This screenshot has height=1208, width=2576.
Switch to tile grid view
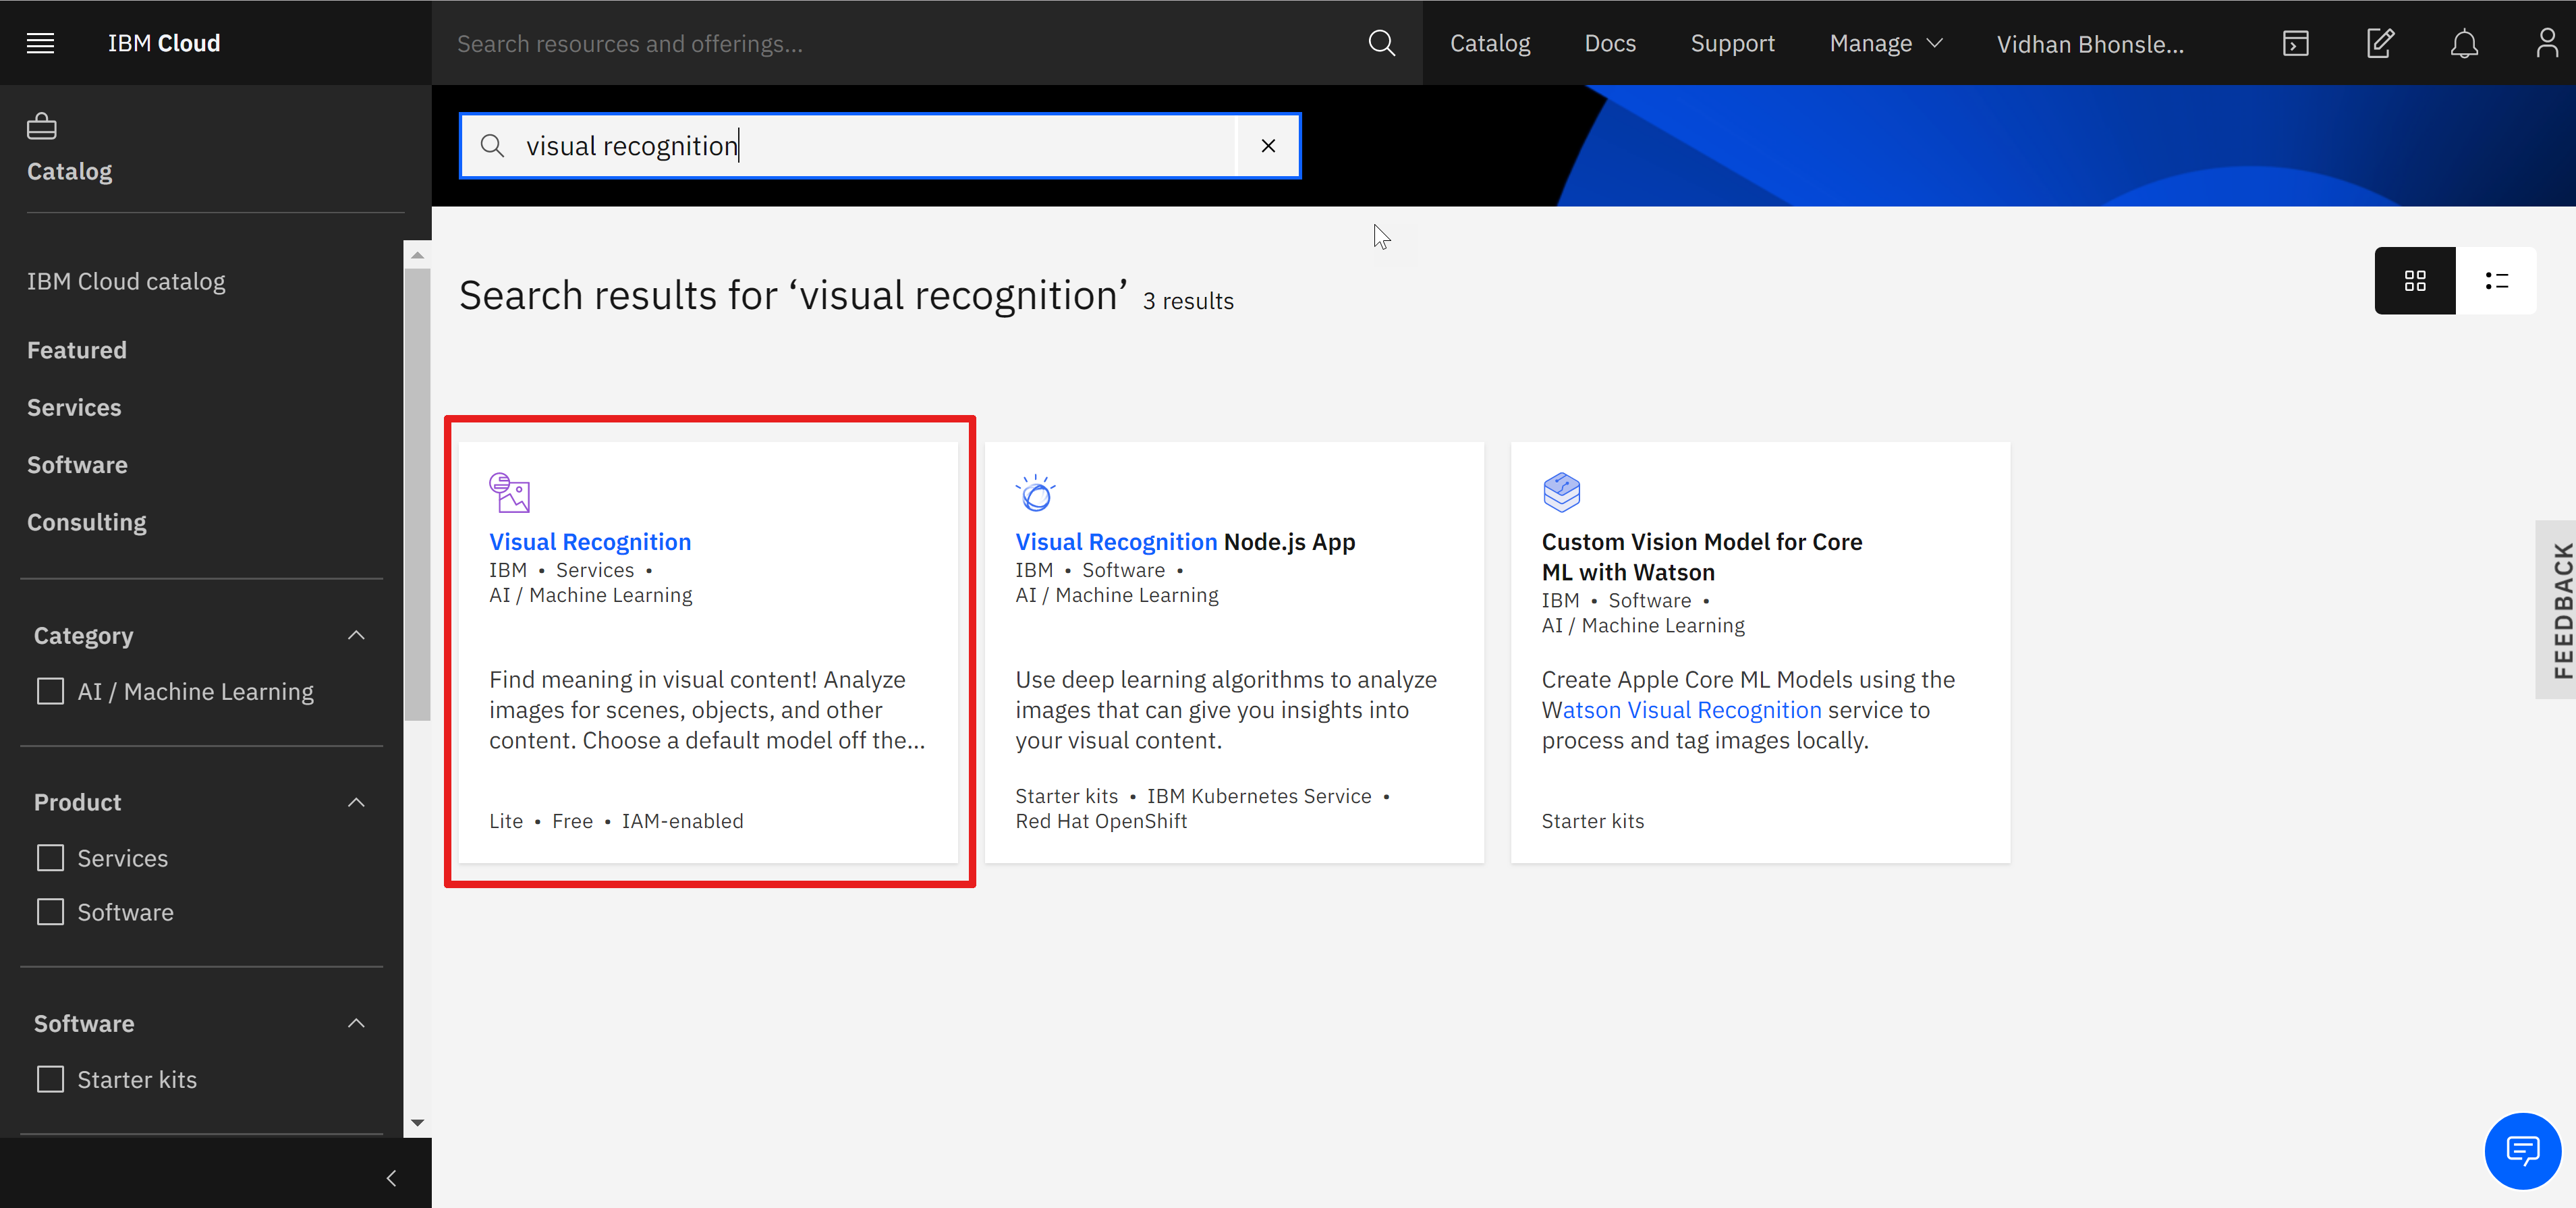click(2415, 281)
